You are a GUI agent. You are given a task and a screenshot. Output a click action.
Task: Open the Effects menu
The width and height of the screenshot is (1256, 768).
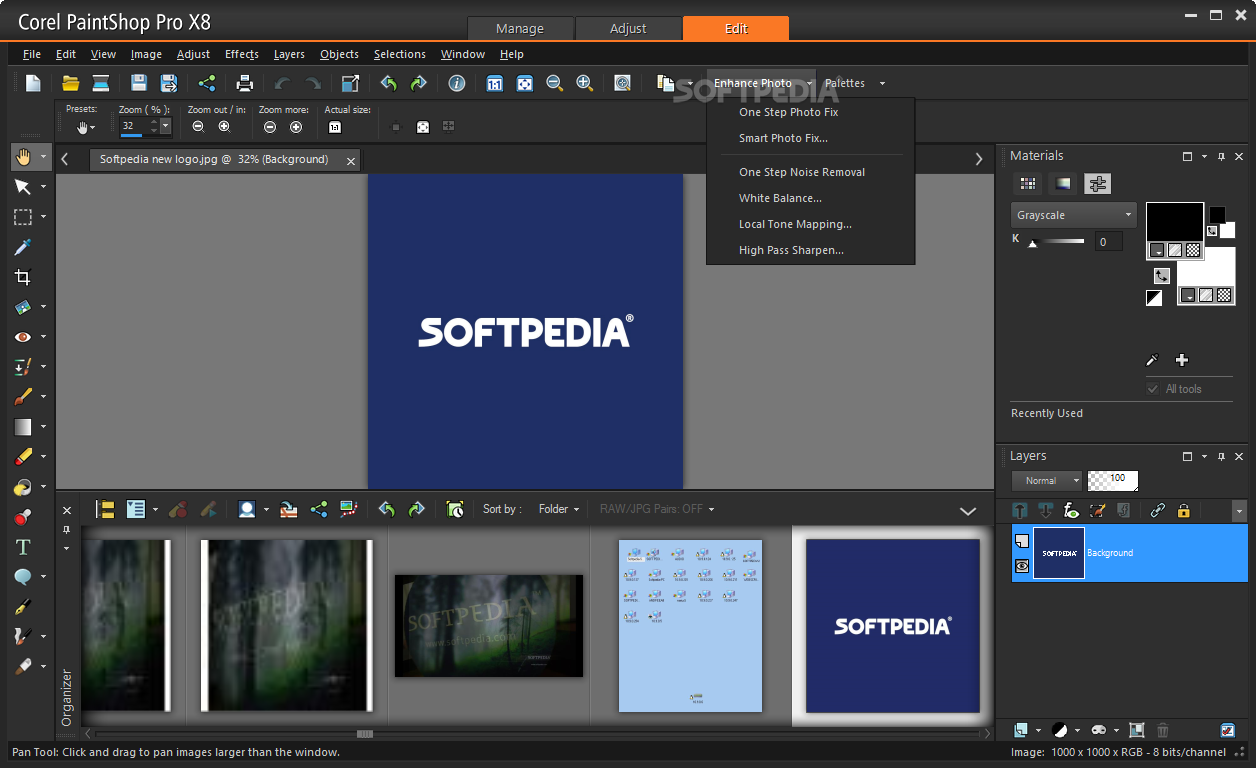[x=242, y=54]
